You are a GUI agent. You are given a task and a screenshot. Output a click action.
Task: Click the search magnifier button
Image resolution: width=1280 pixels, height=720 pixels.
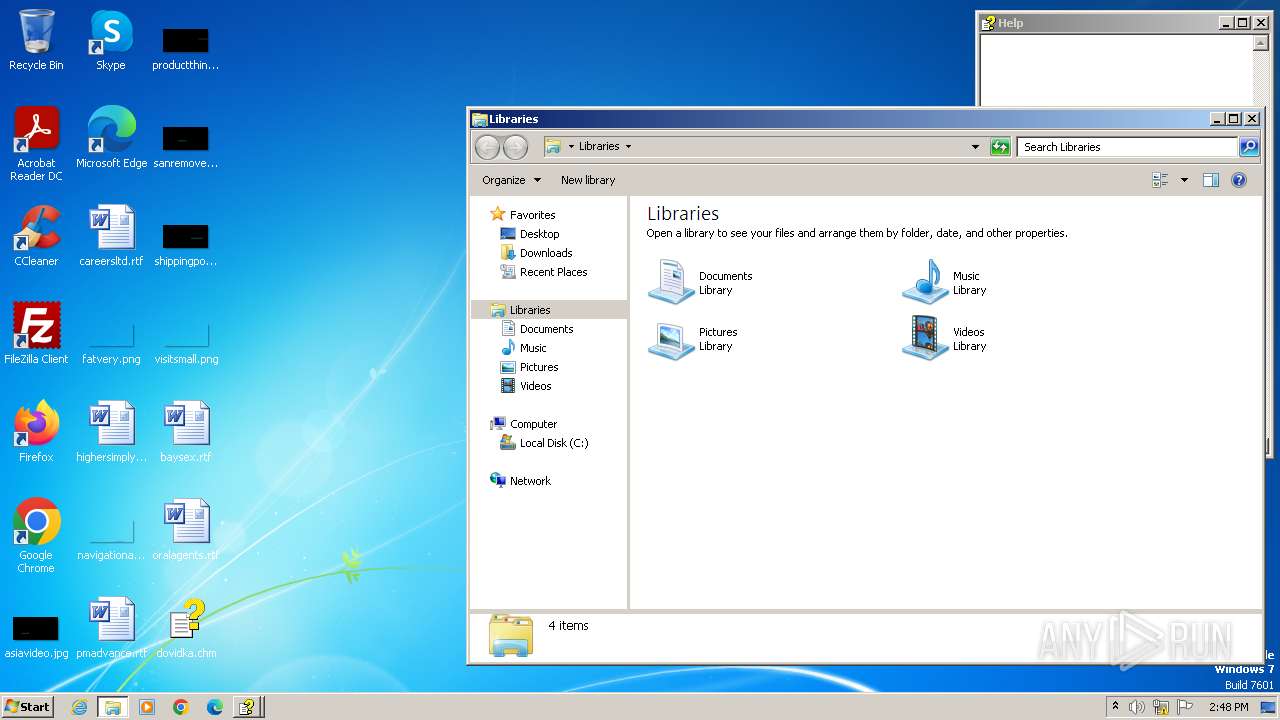1249,147
